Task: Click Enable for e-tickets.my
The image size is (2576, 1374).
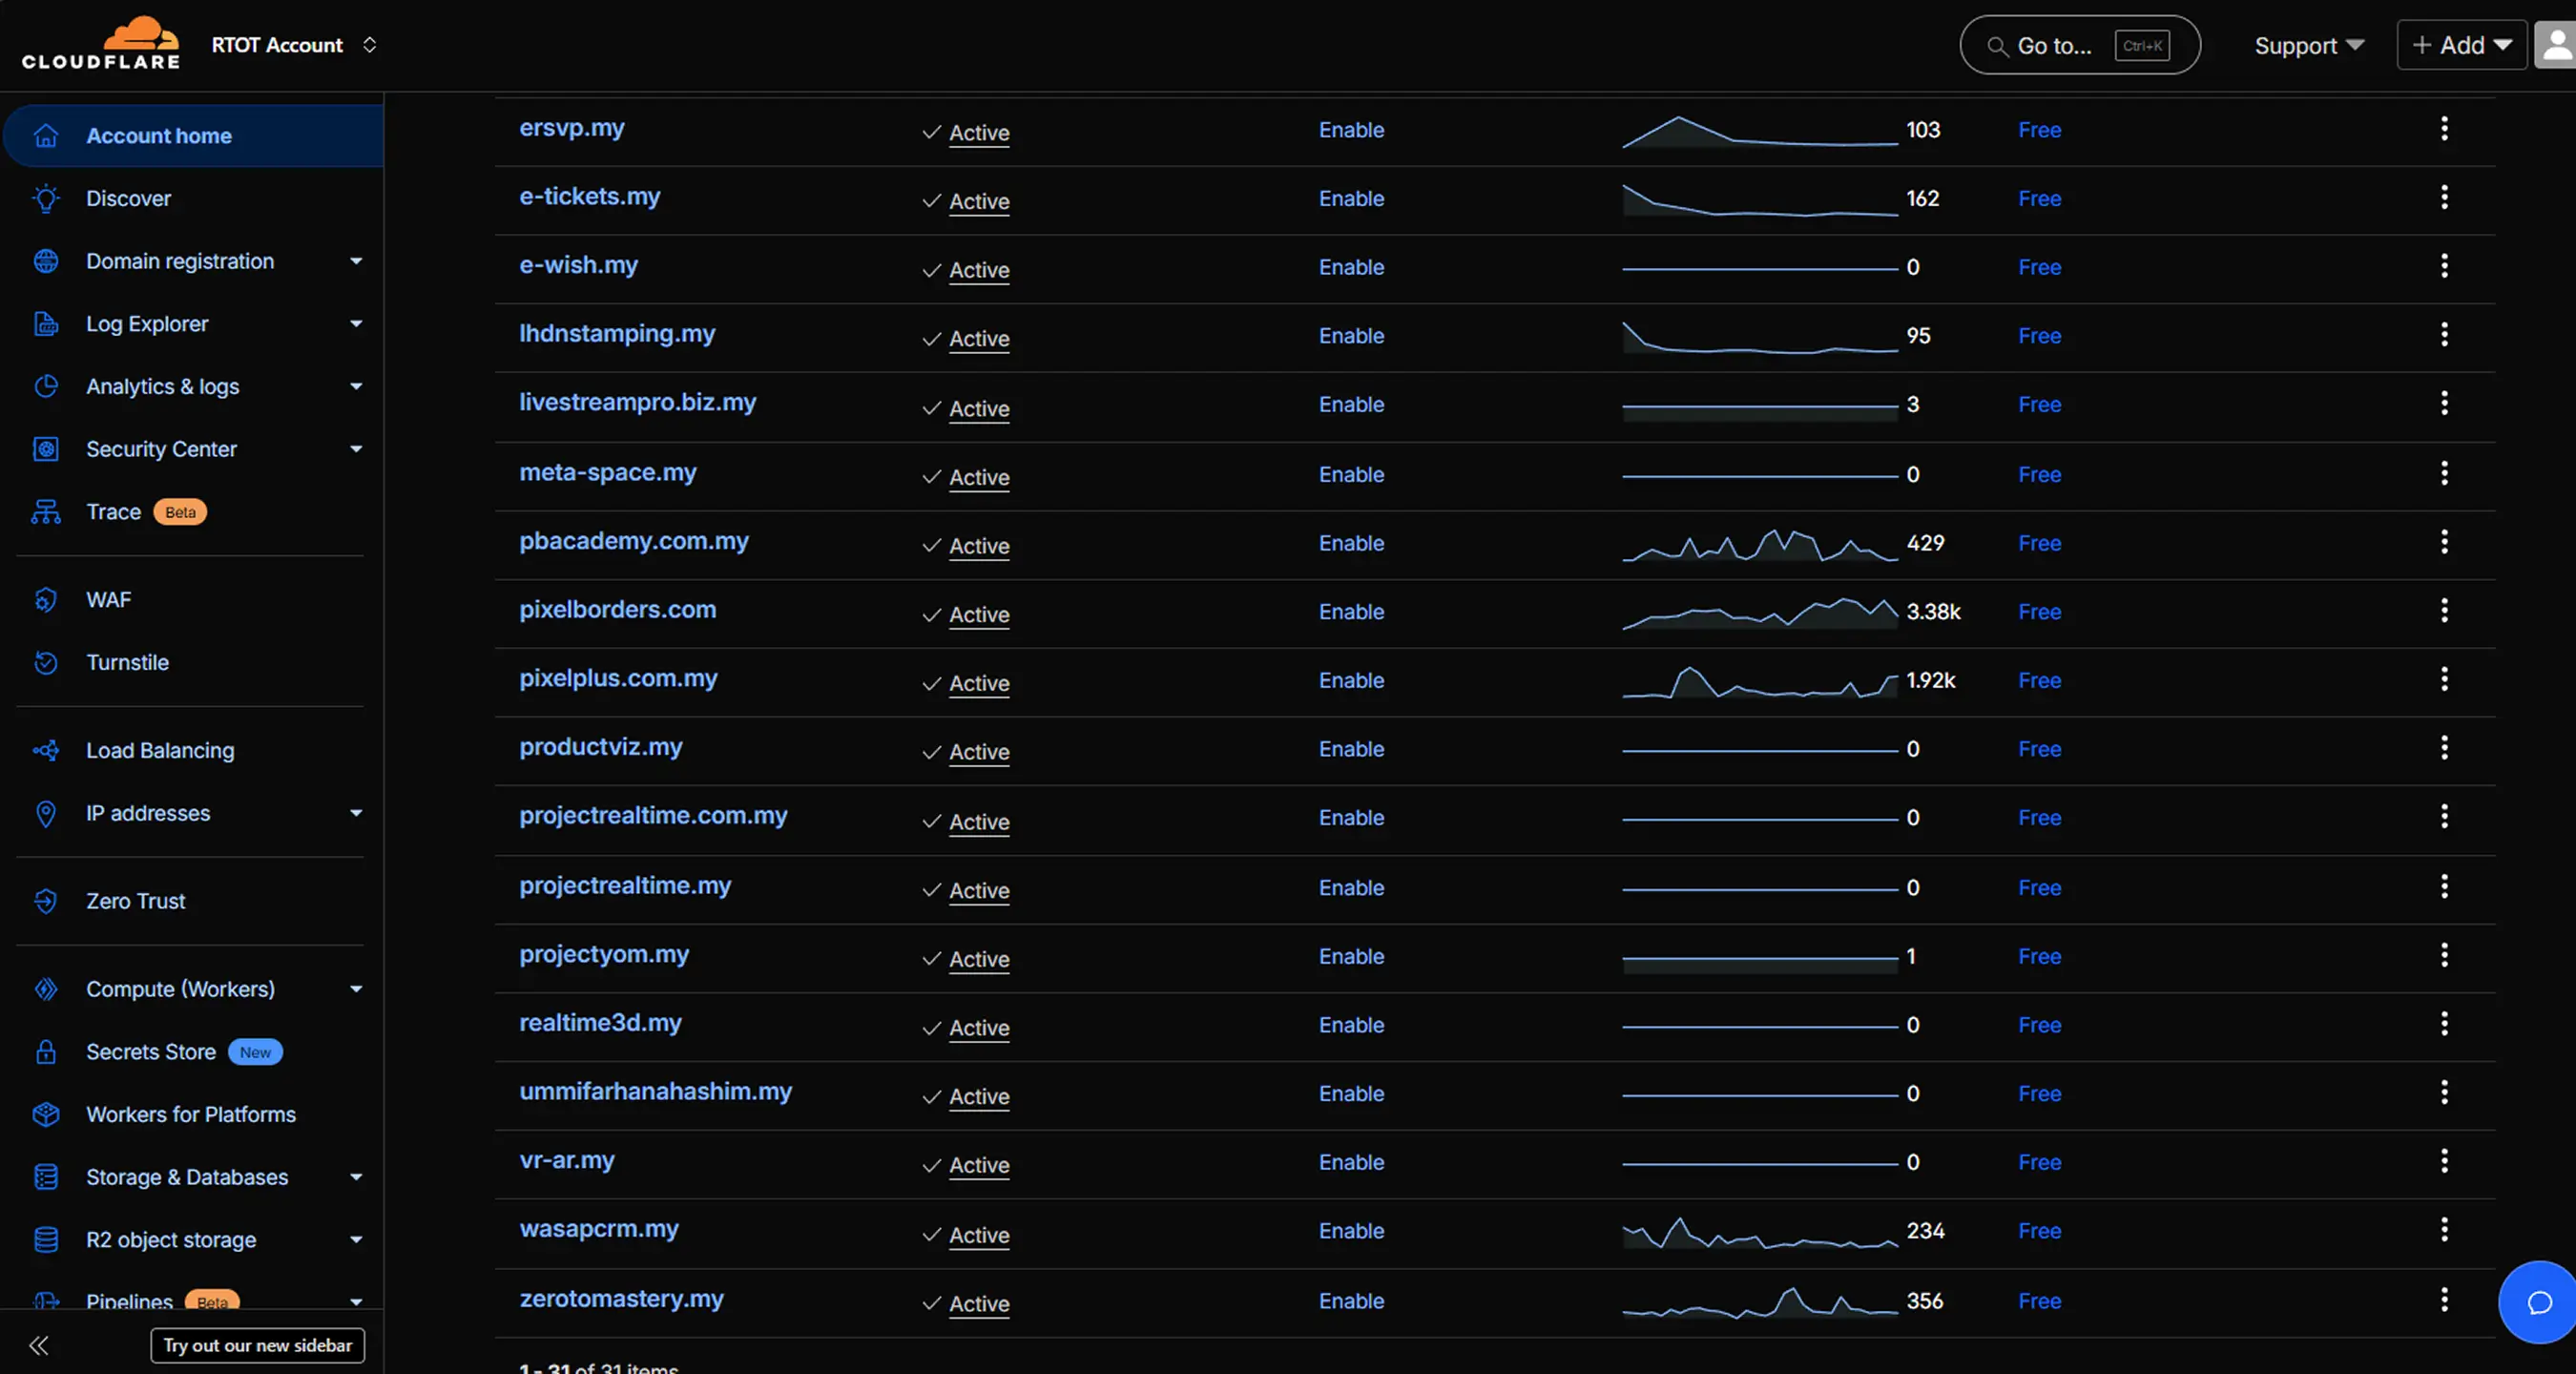Action: [x=1351, y=198]
